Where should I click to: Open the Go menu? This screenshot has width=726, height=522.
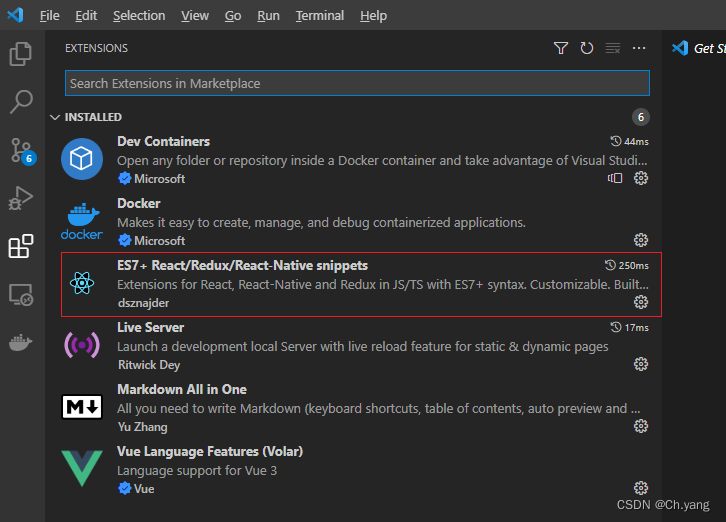point(233,16)
